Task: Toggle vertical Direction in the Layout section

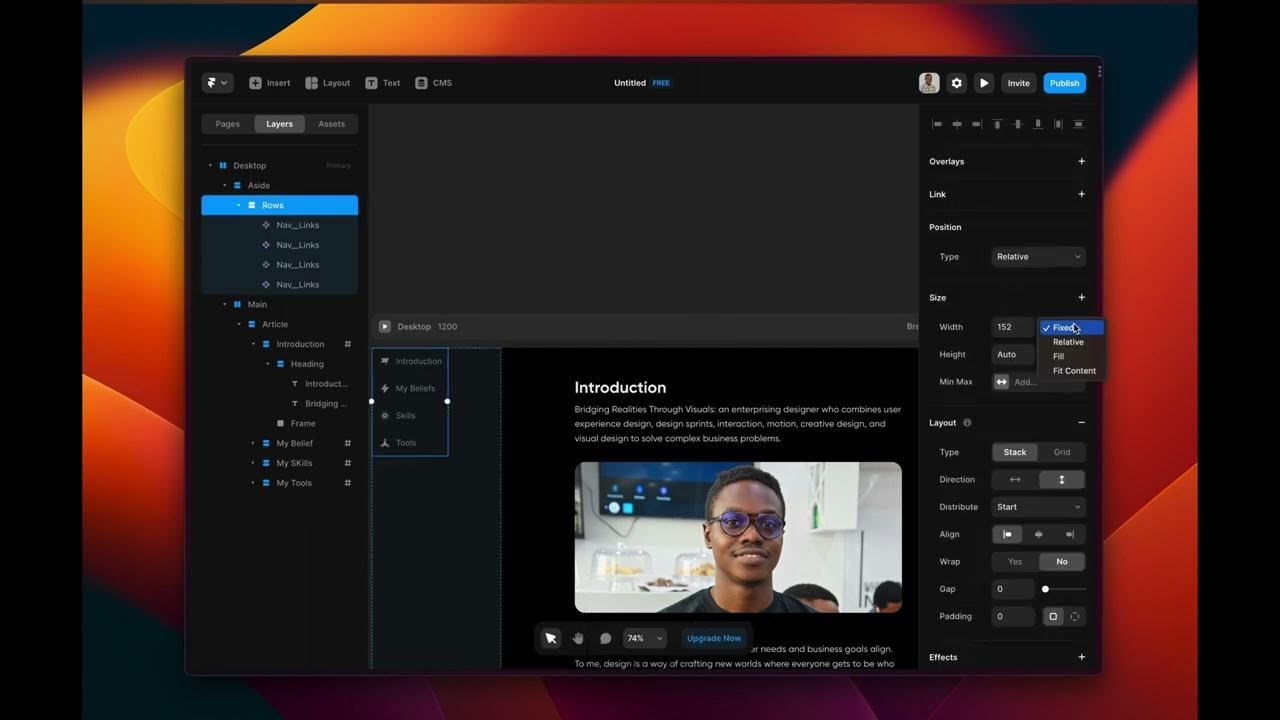Action: tap(1061, 479)
